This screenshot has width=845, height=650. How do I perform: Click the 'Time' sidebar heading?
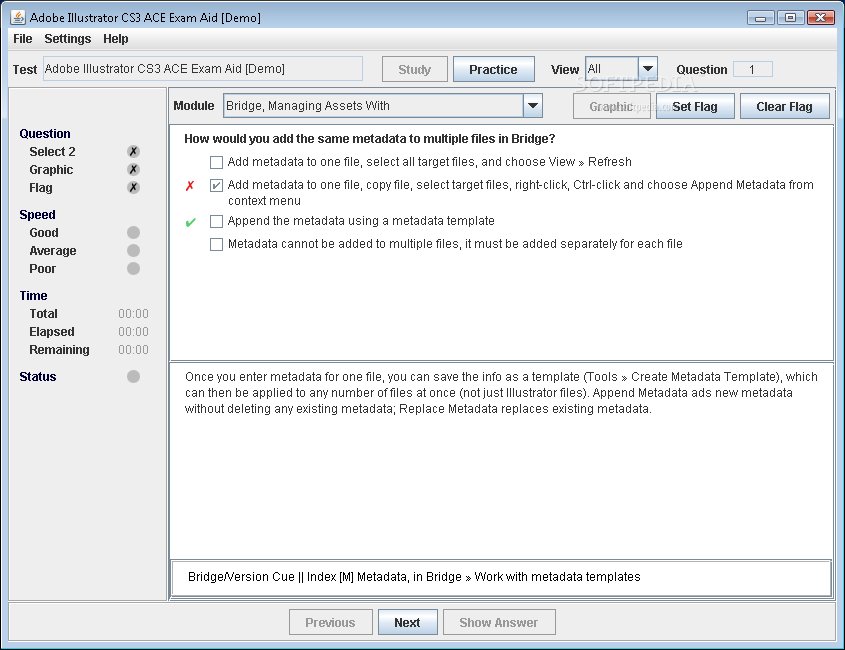(x=33, y=295)
